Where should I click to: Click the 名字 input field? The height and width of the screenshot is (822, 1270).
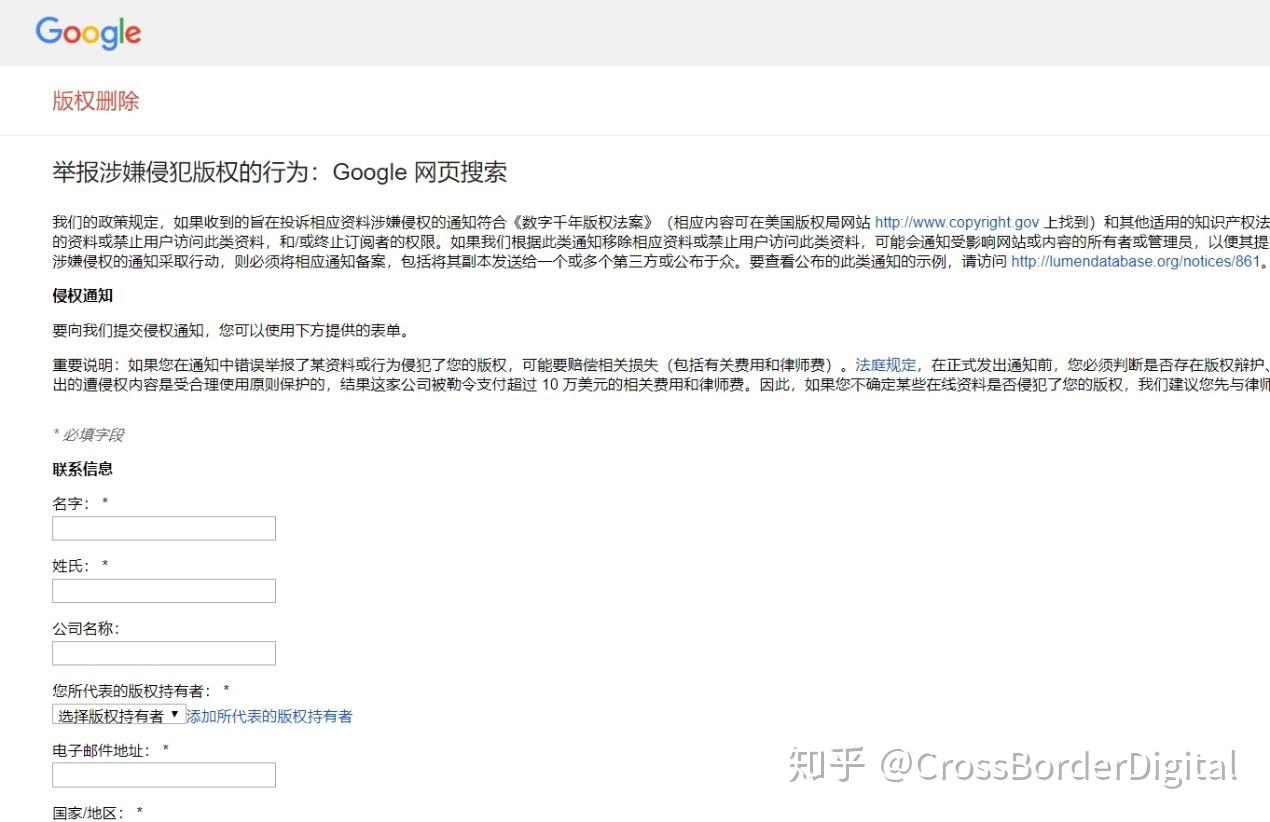[x=164, y=528]
